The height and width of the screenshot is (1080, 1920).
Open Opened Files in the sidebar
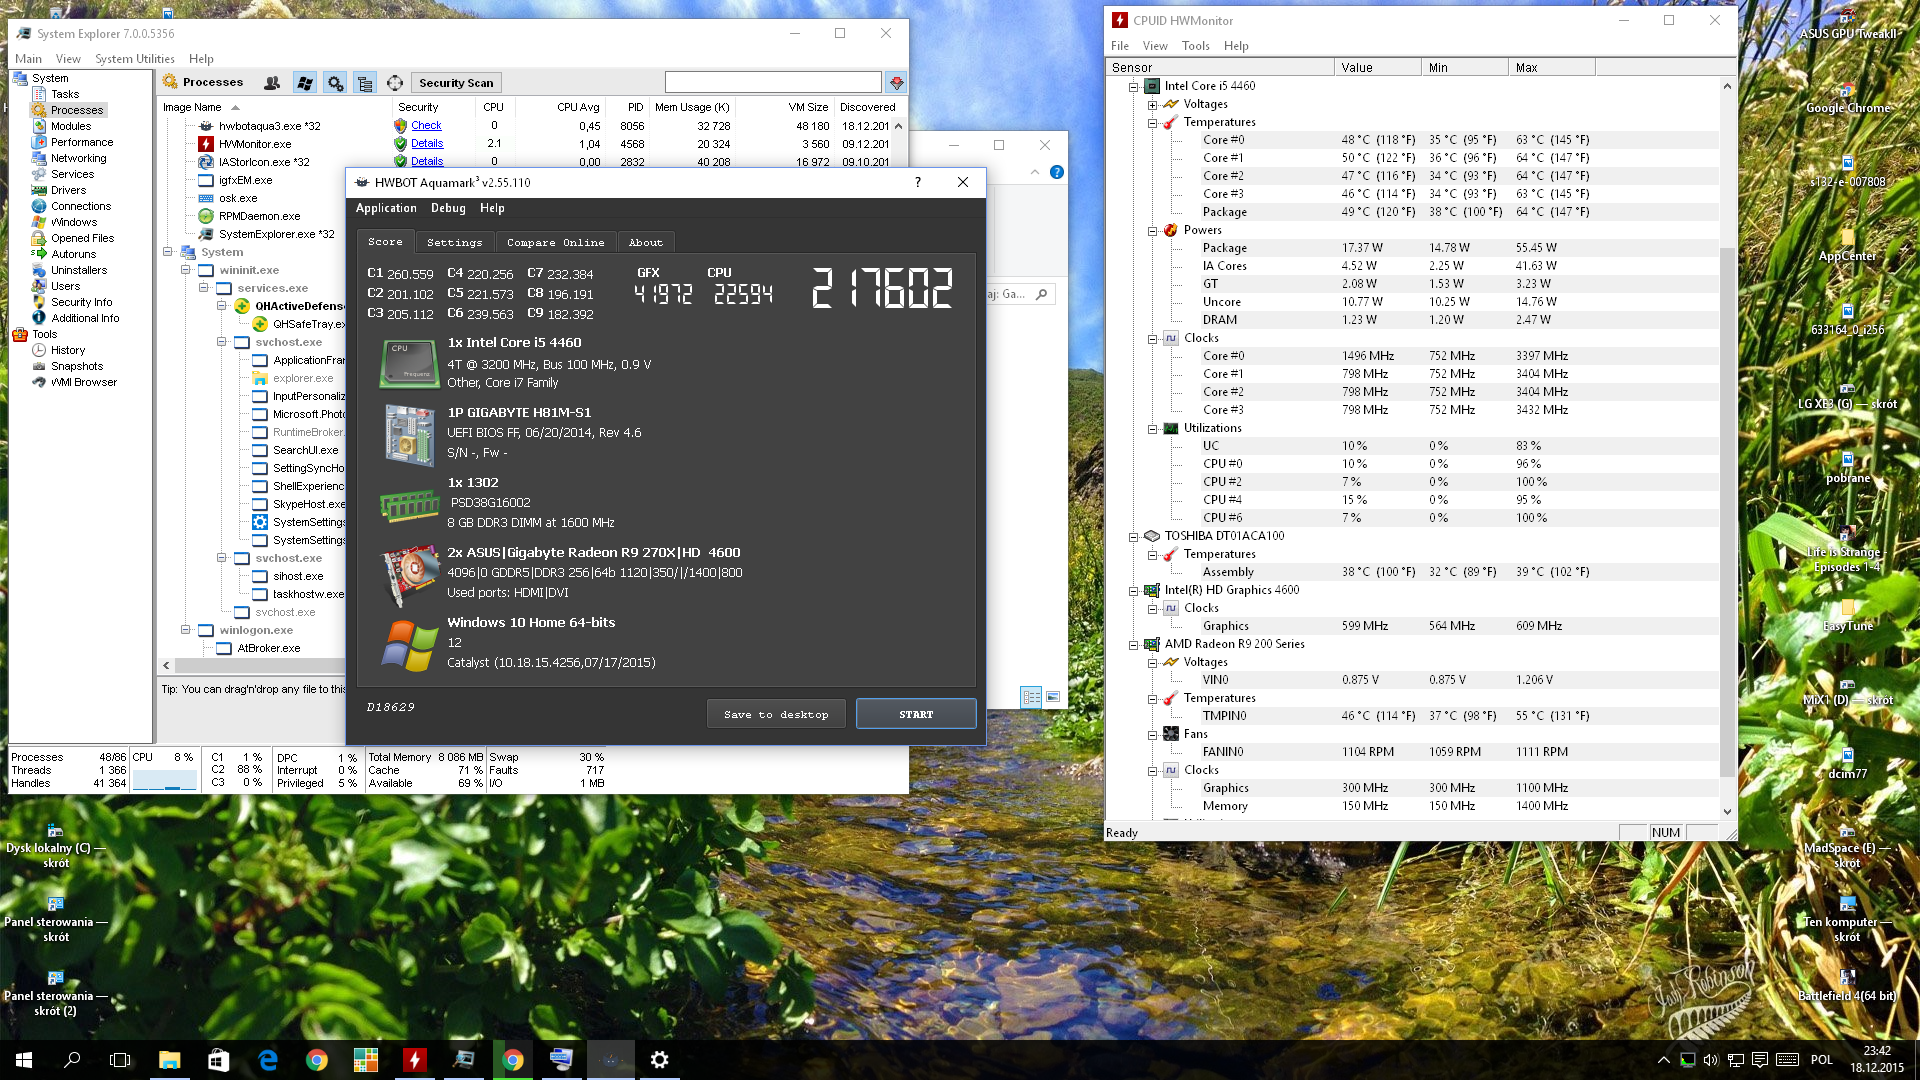click(82, 238)
